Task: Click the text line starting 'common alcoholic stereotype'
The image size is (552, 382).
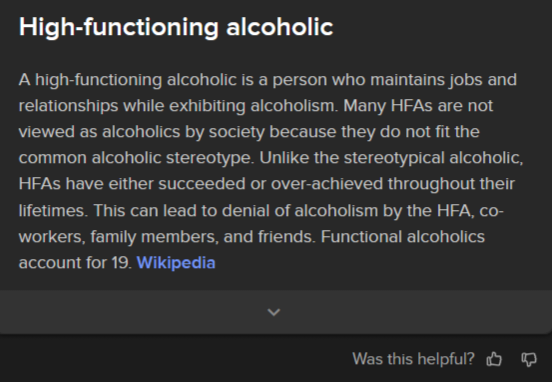Action: (x=271, y=158)
